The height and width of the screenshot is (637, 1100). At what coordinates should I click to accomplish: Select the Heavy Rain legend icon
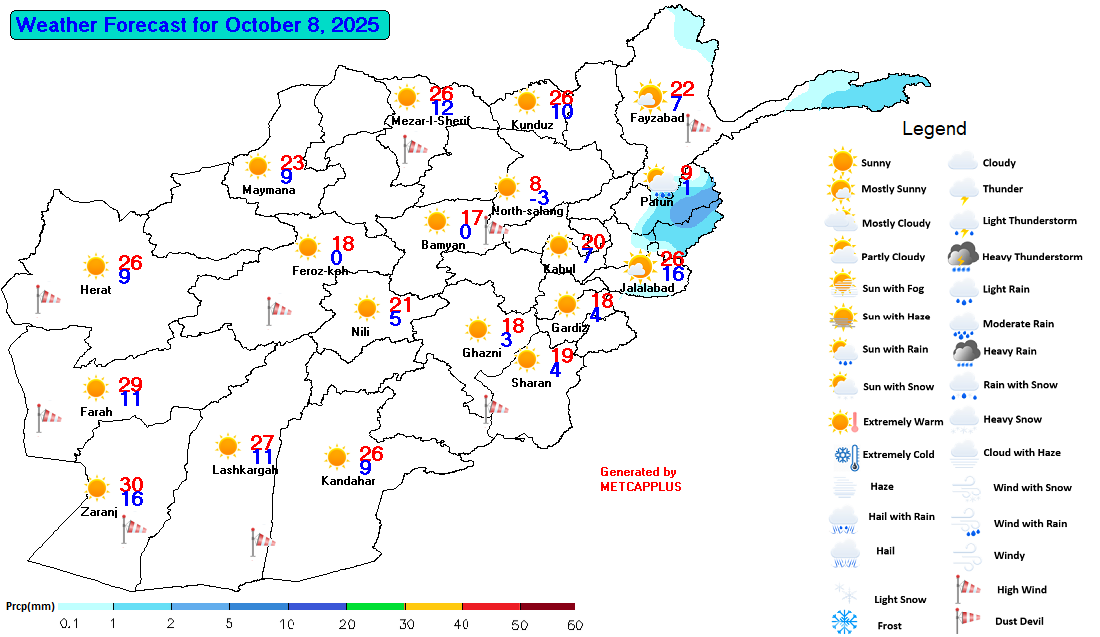pyautogui.click(x=965, y=351)
